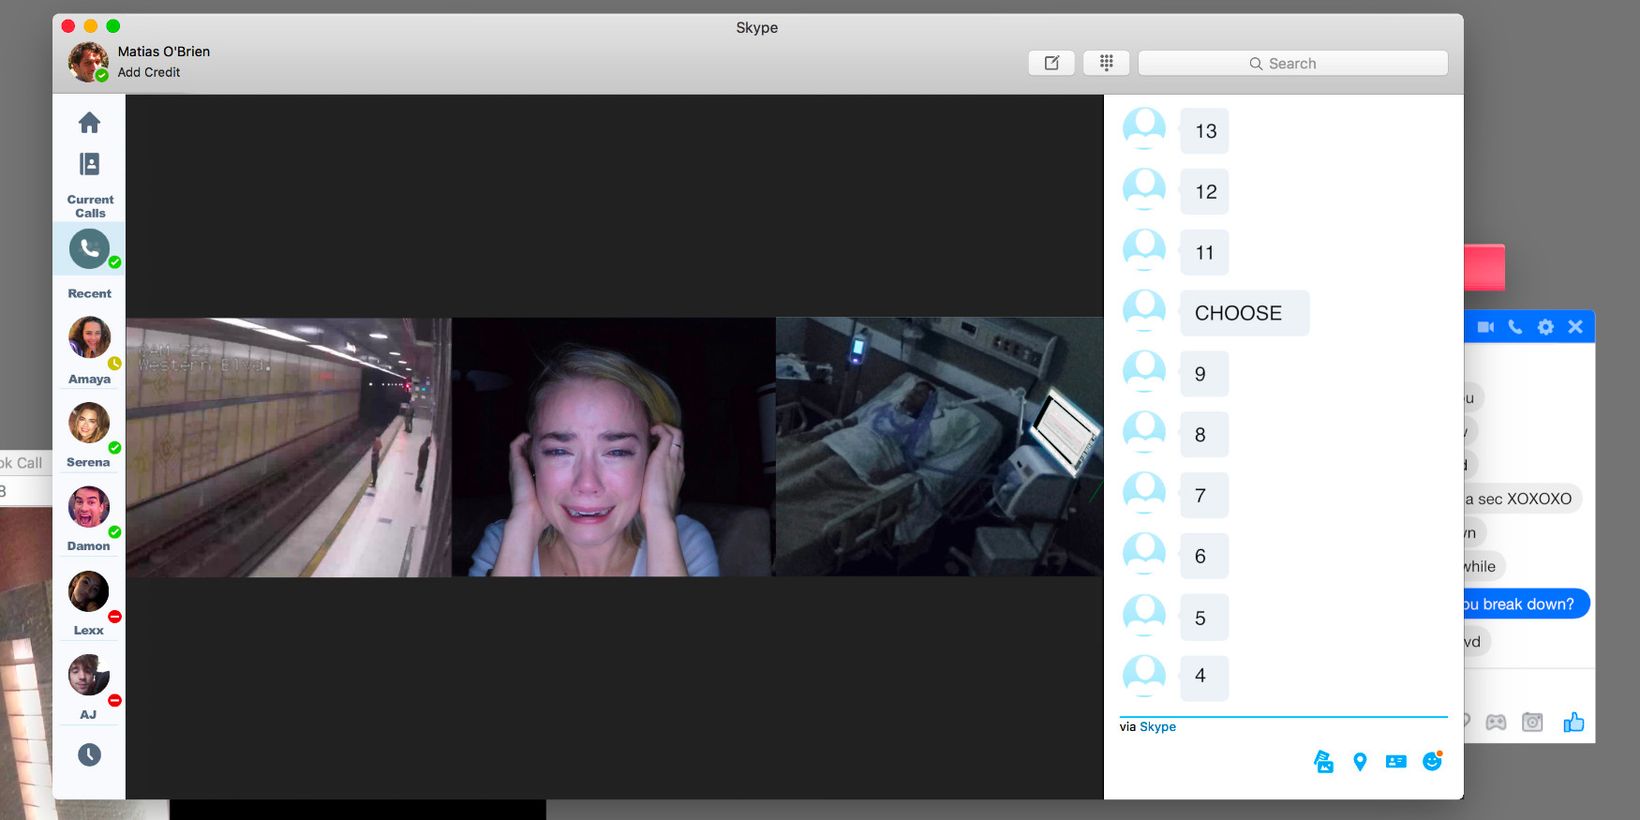The width and height of the screenshot is (1640, 820).
Task: Click the 'a sec XOXOXO' message
Action: coord(1522,499)
